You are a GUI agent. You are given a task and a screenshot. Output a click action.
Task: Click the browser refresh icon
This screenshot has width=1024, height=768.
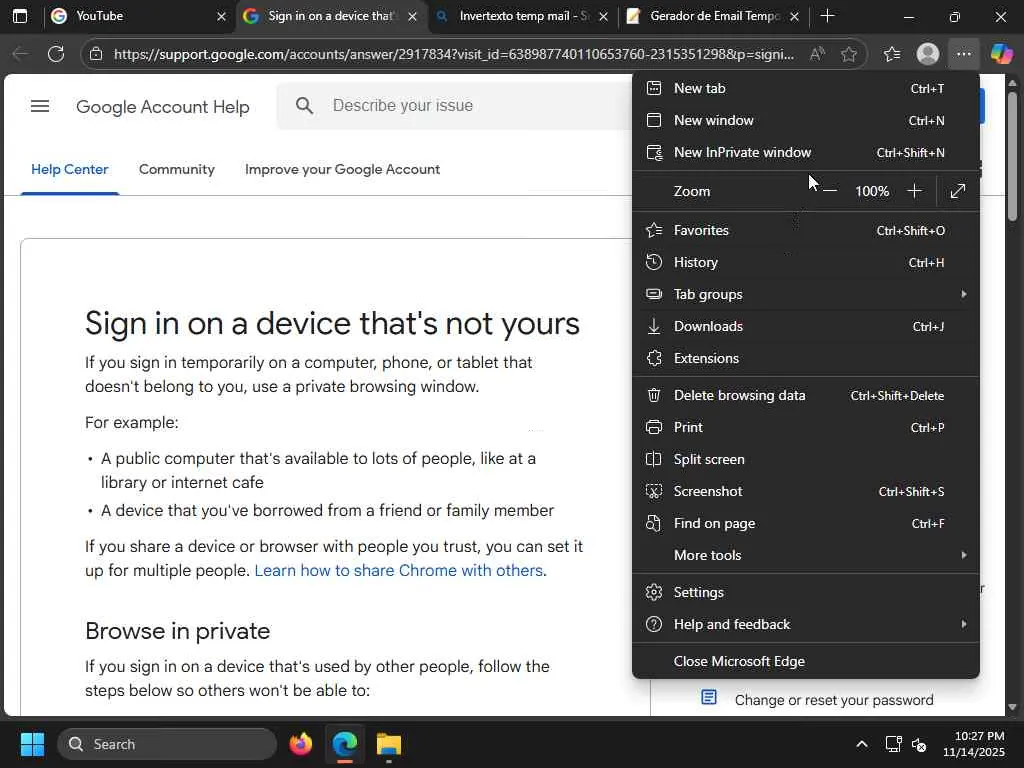tap(56, 54)
